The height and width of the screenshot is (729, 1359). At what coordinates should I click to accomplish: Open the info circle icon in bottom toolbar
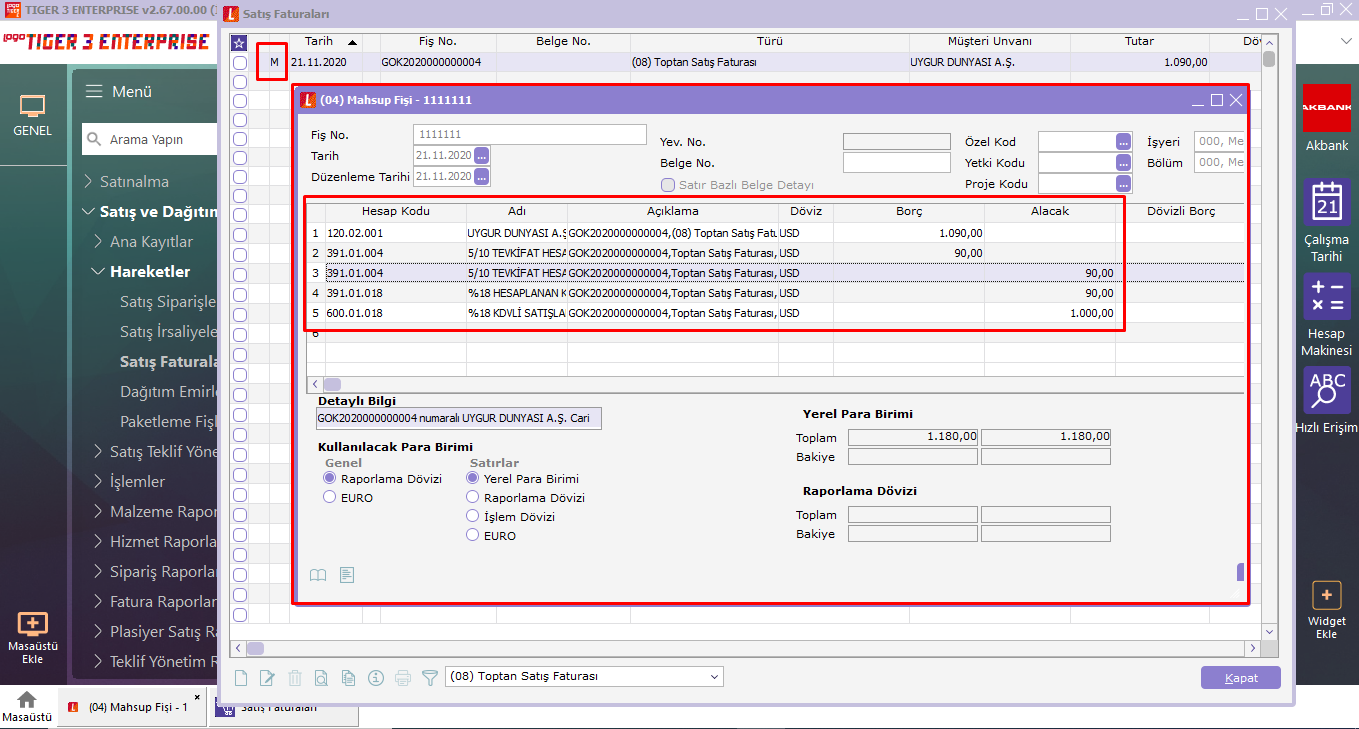tap(376, 677)
